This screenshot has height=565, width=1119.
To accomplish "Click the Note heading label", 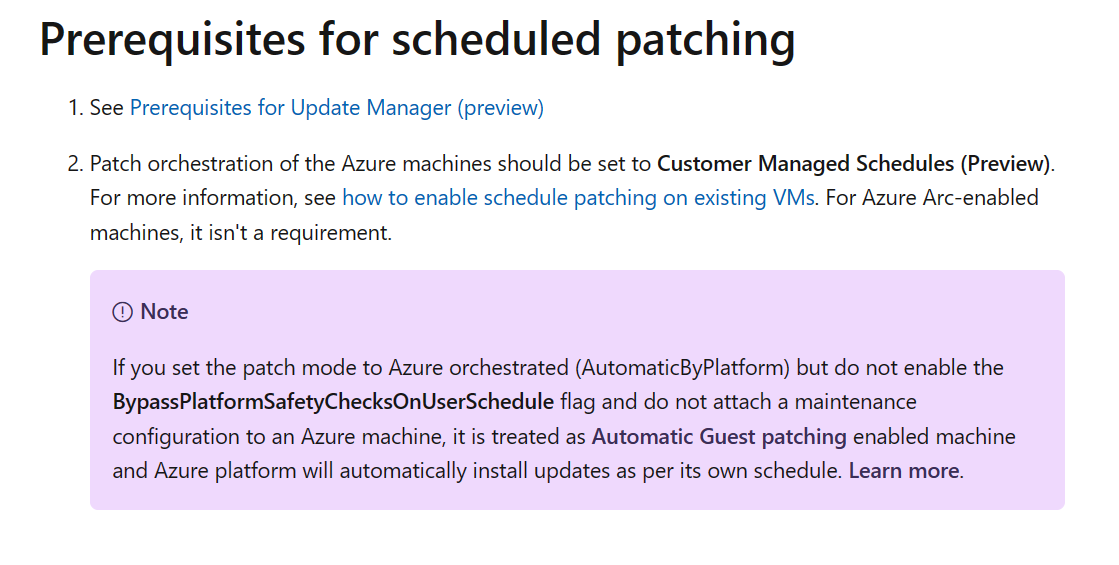I will click(x=164, y=312).
